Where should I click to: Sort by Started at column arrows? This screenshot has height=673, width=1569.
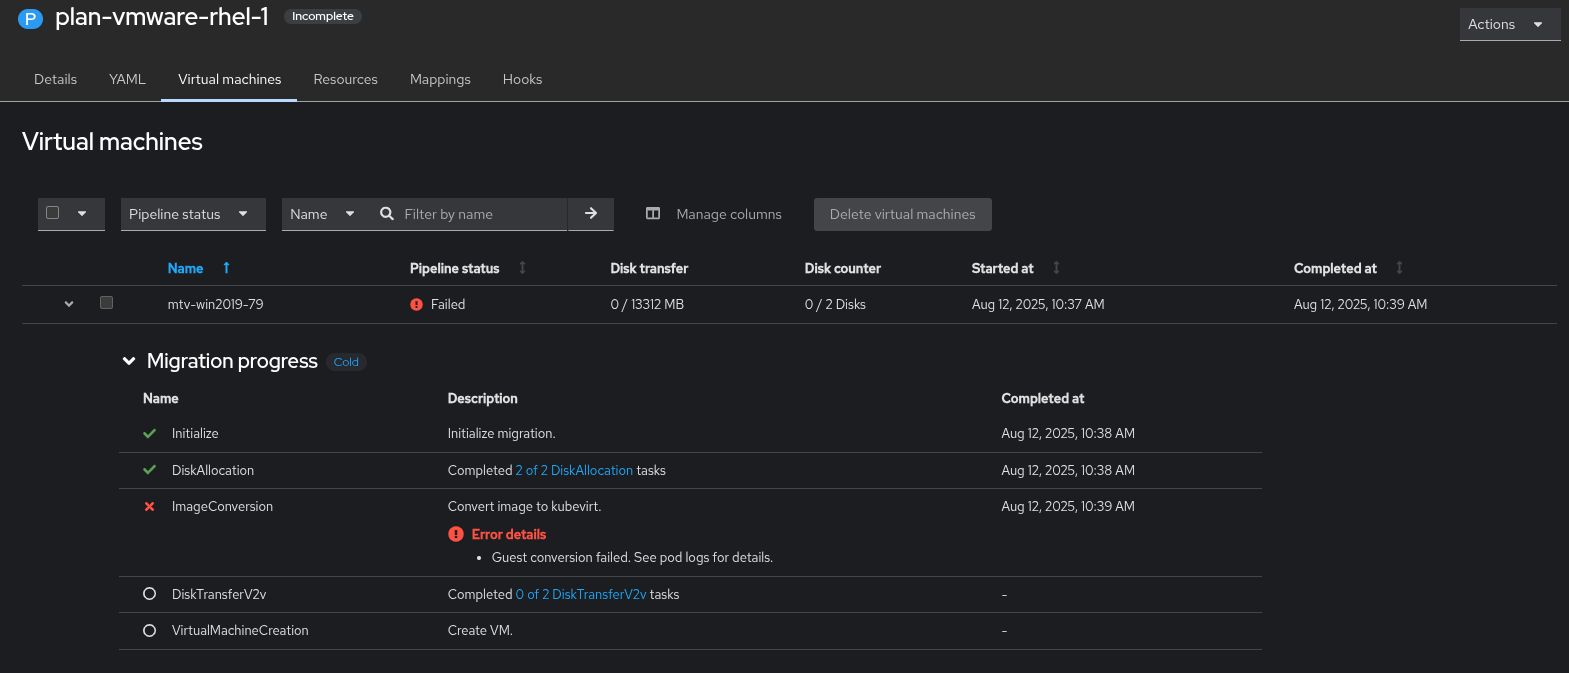[x=1056, y=268]
